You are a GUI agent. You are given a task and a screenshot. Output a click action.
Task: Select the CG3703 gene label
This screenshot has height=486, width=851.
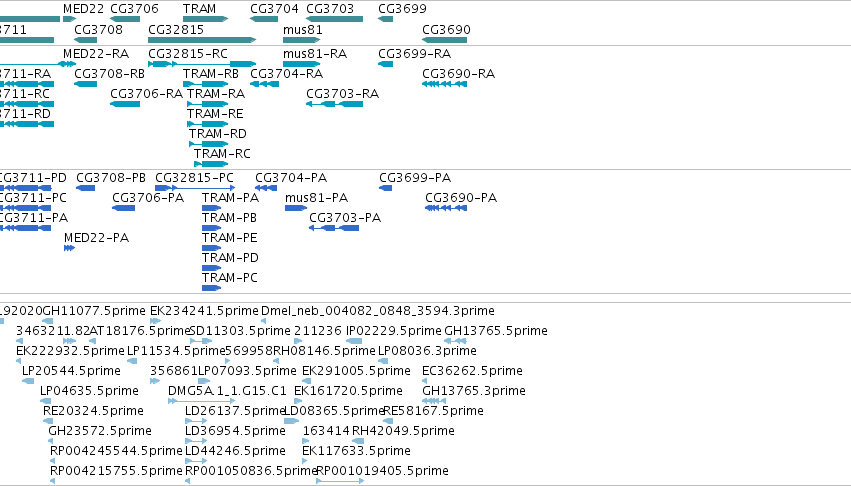tap(330, 9)
